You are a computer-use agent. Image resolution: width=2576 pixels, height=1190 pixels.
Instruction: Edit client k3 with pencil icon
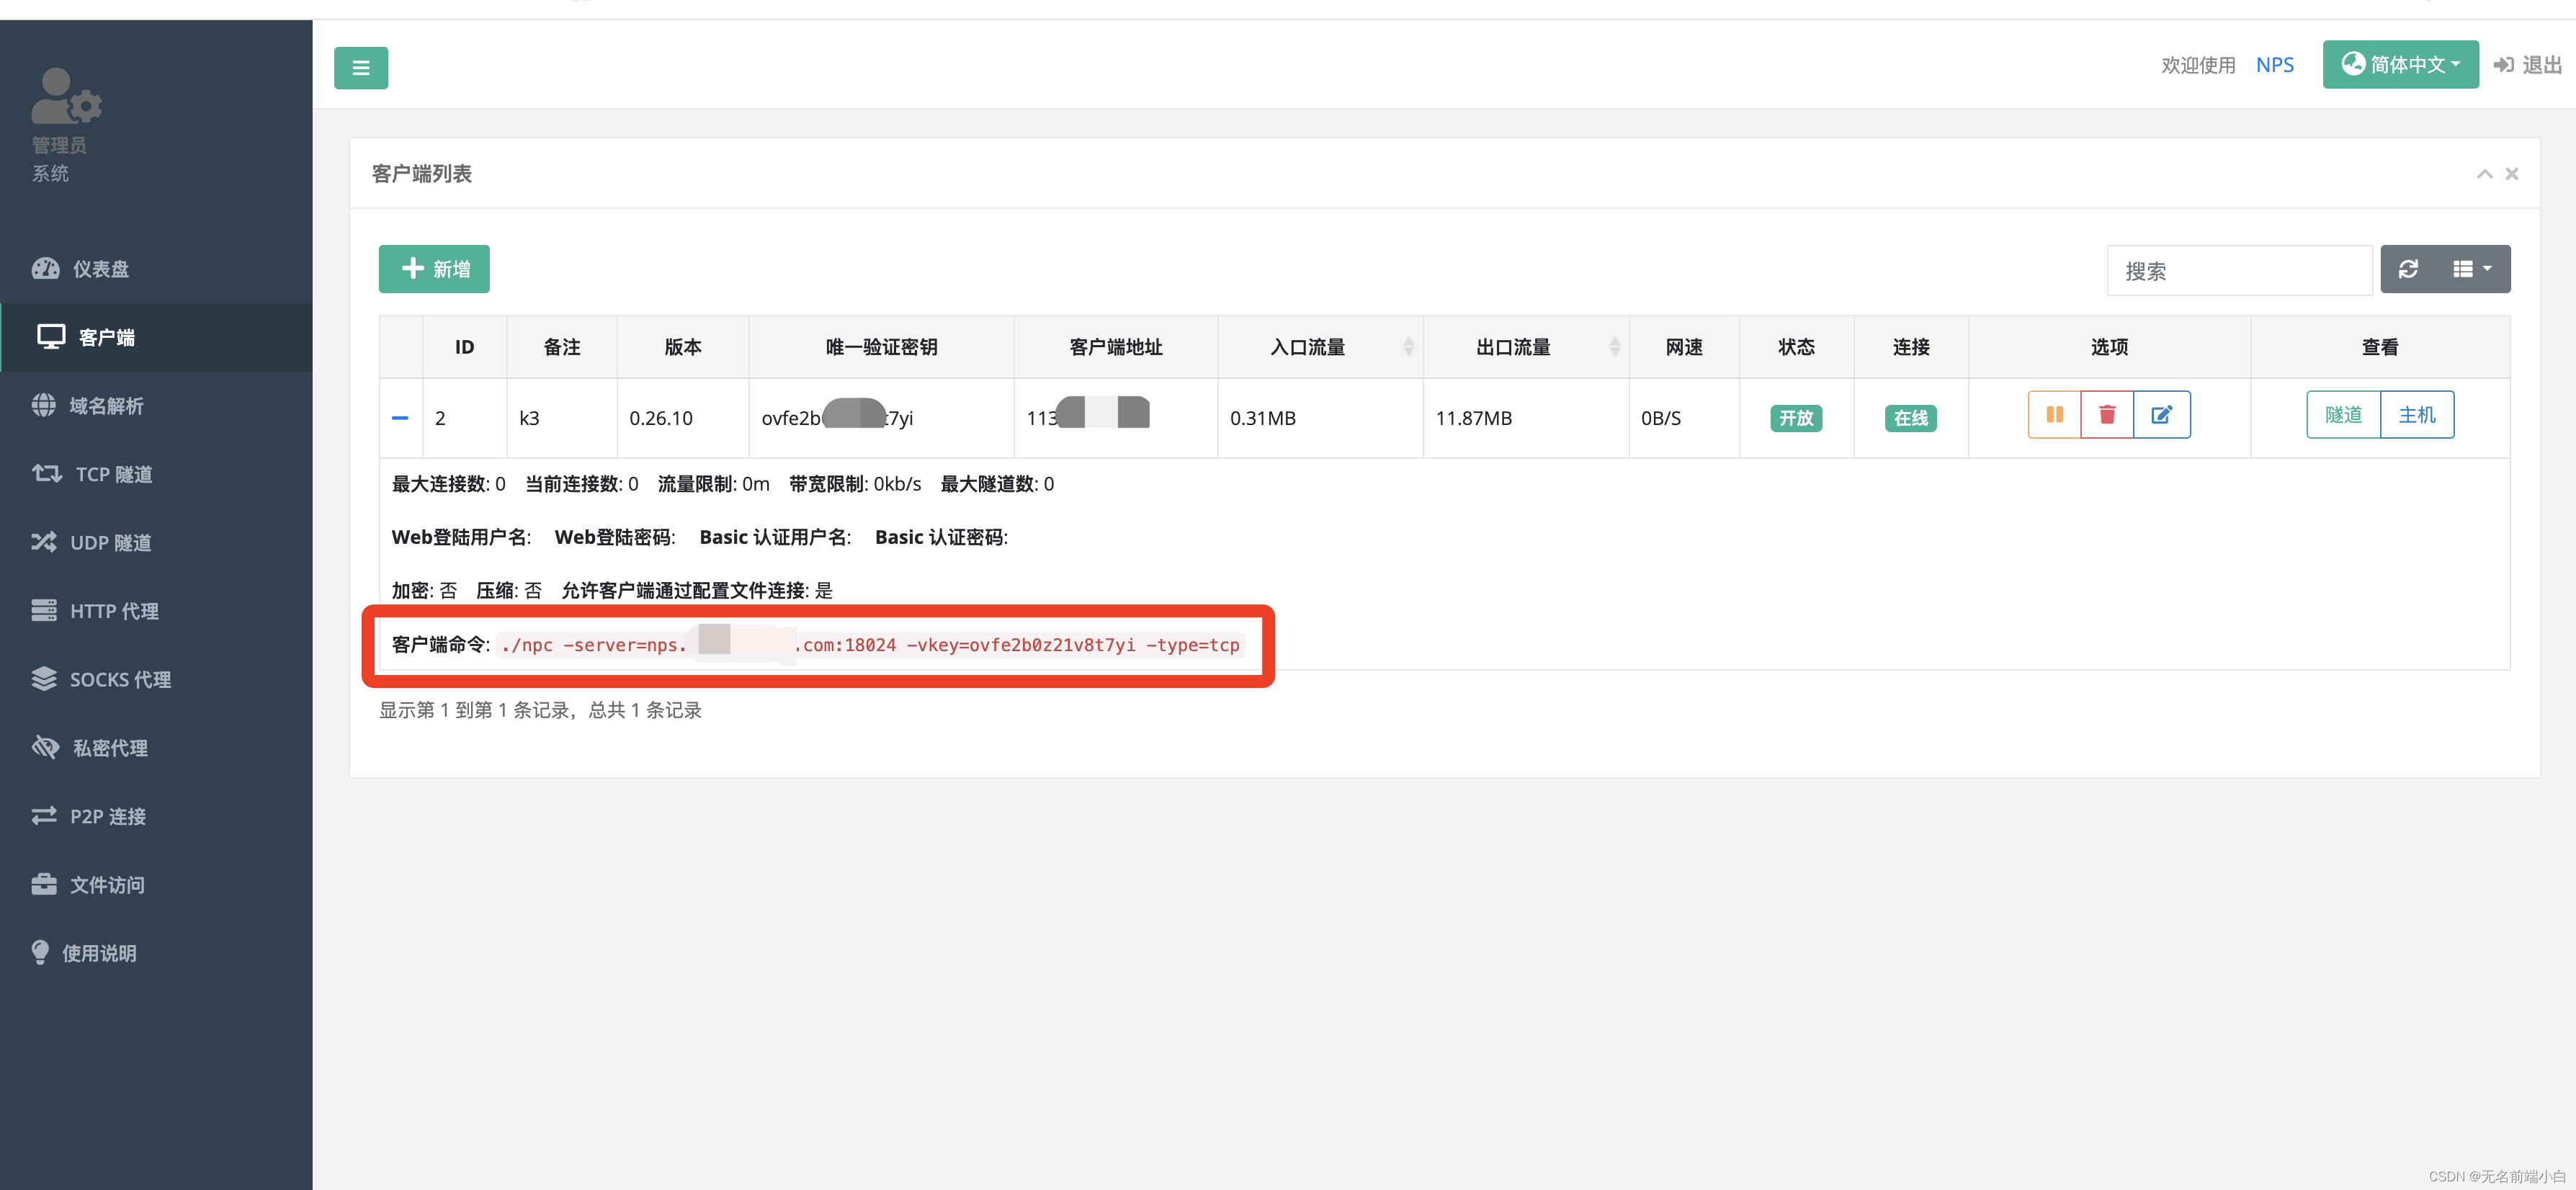(x=2161, y=415)
